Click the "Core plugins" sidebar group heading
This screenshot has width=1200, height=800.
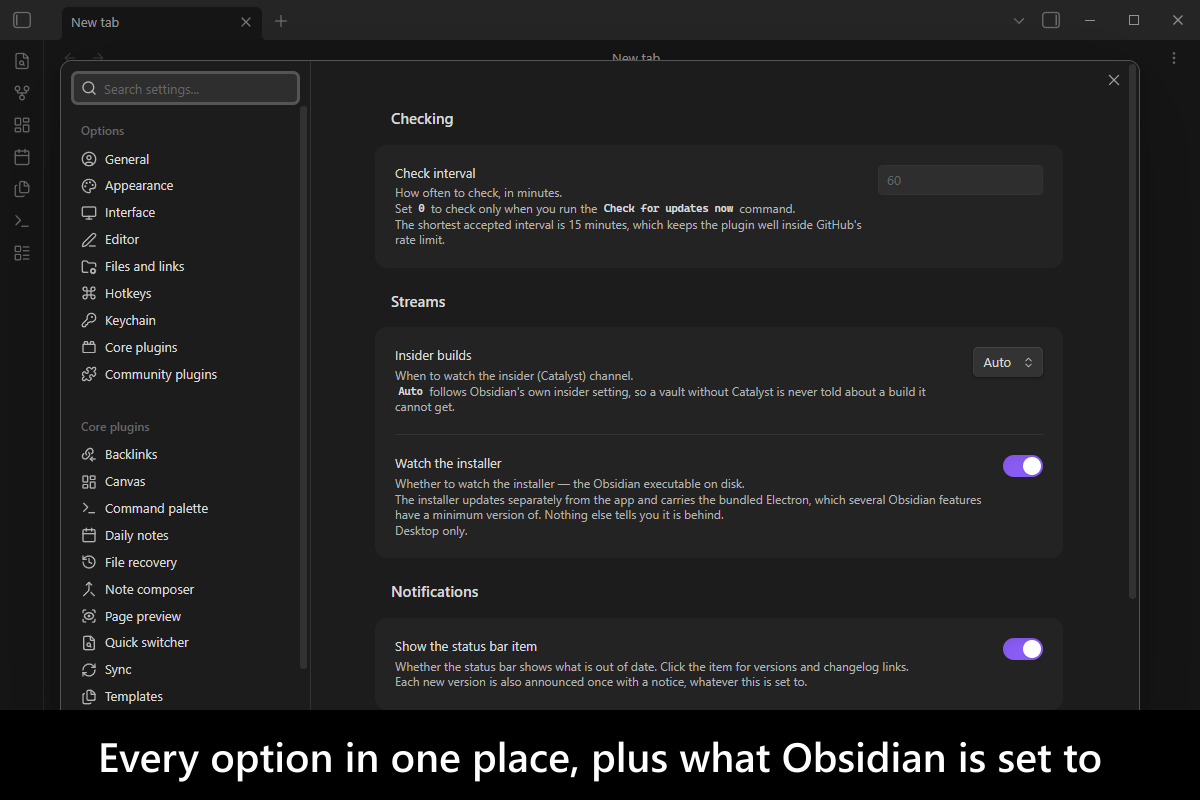[115, 427]
